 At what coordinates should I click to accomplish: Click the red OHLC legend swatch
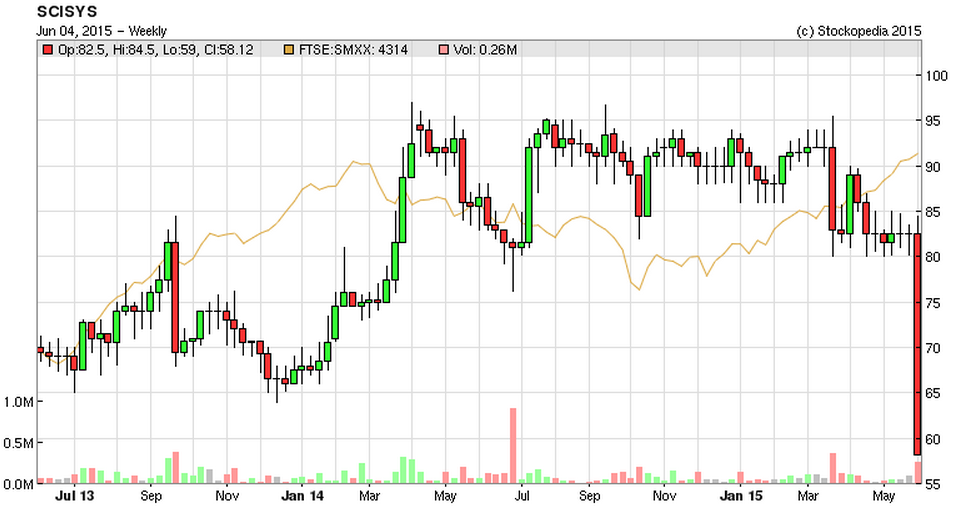point(48,50)
